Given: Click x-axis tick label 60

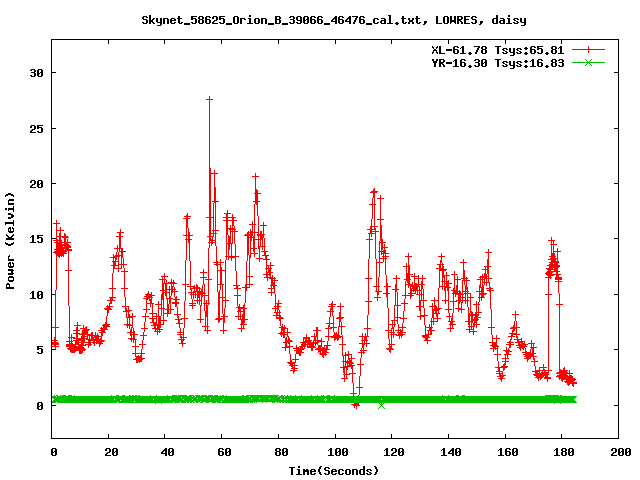Looking at the screenshot, I should coord(224,452).
